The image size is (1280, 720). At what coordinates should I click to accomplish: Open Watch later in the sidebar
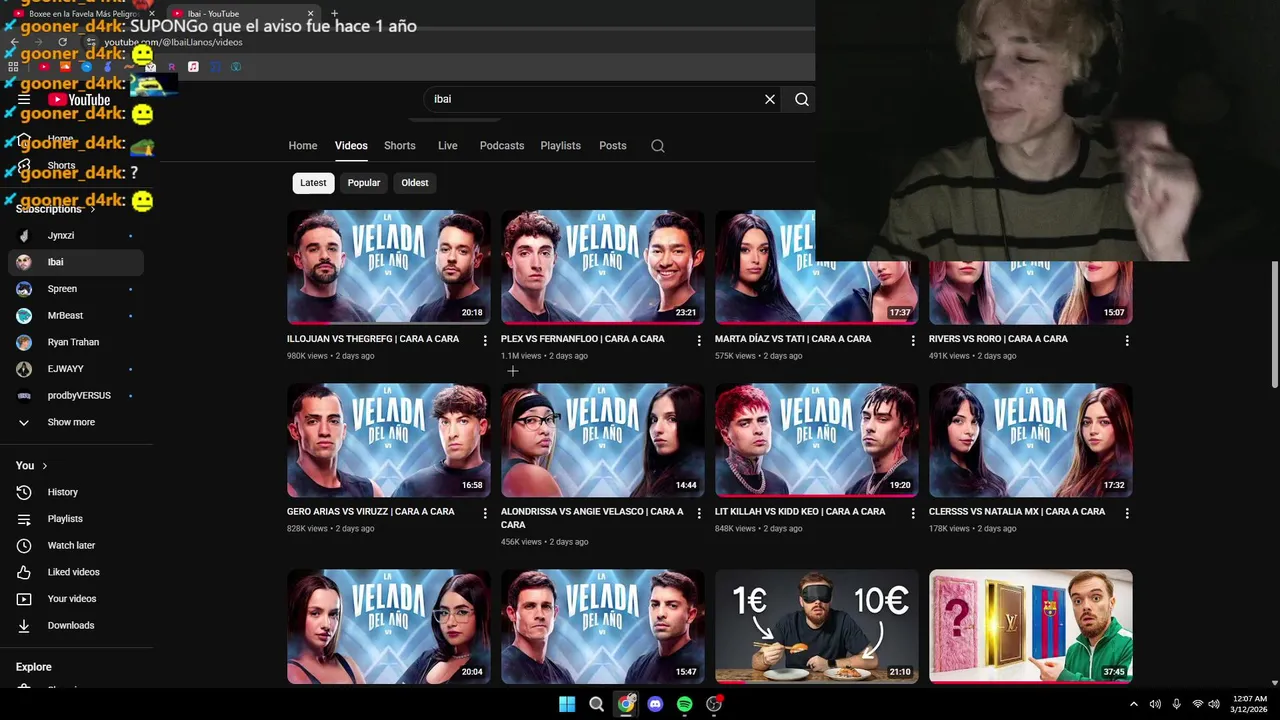(76, 545)
